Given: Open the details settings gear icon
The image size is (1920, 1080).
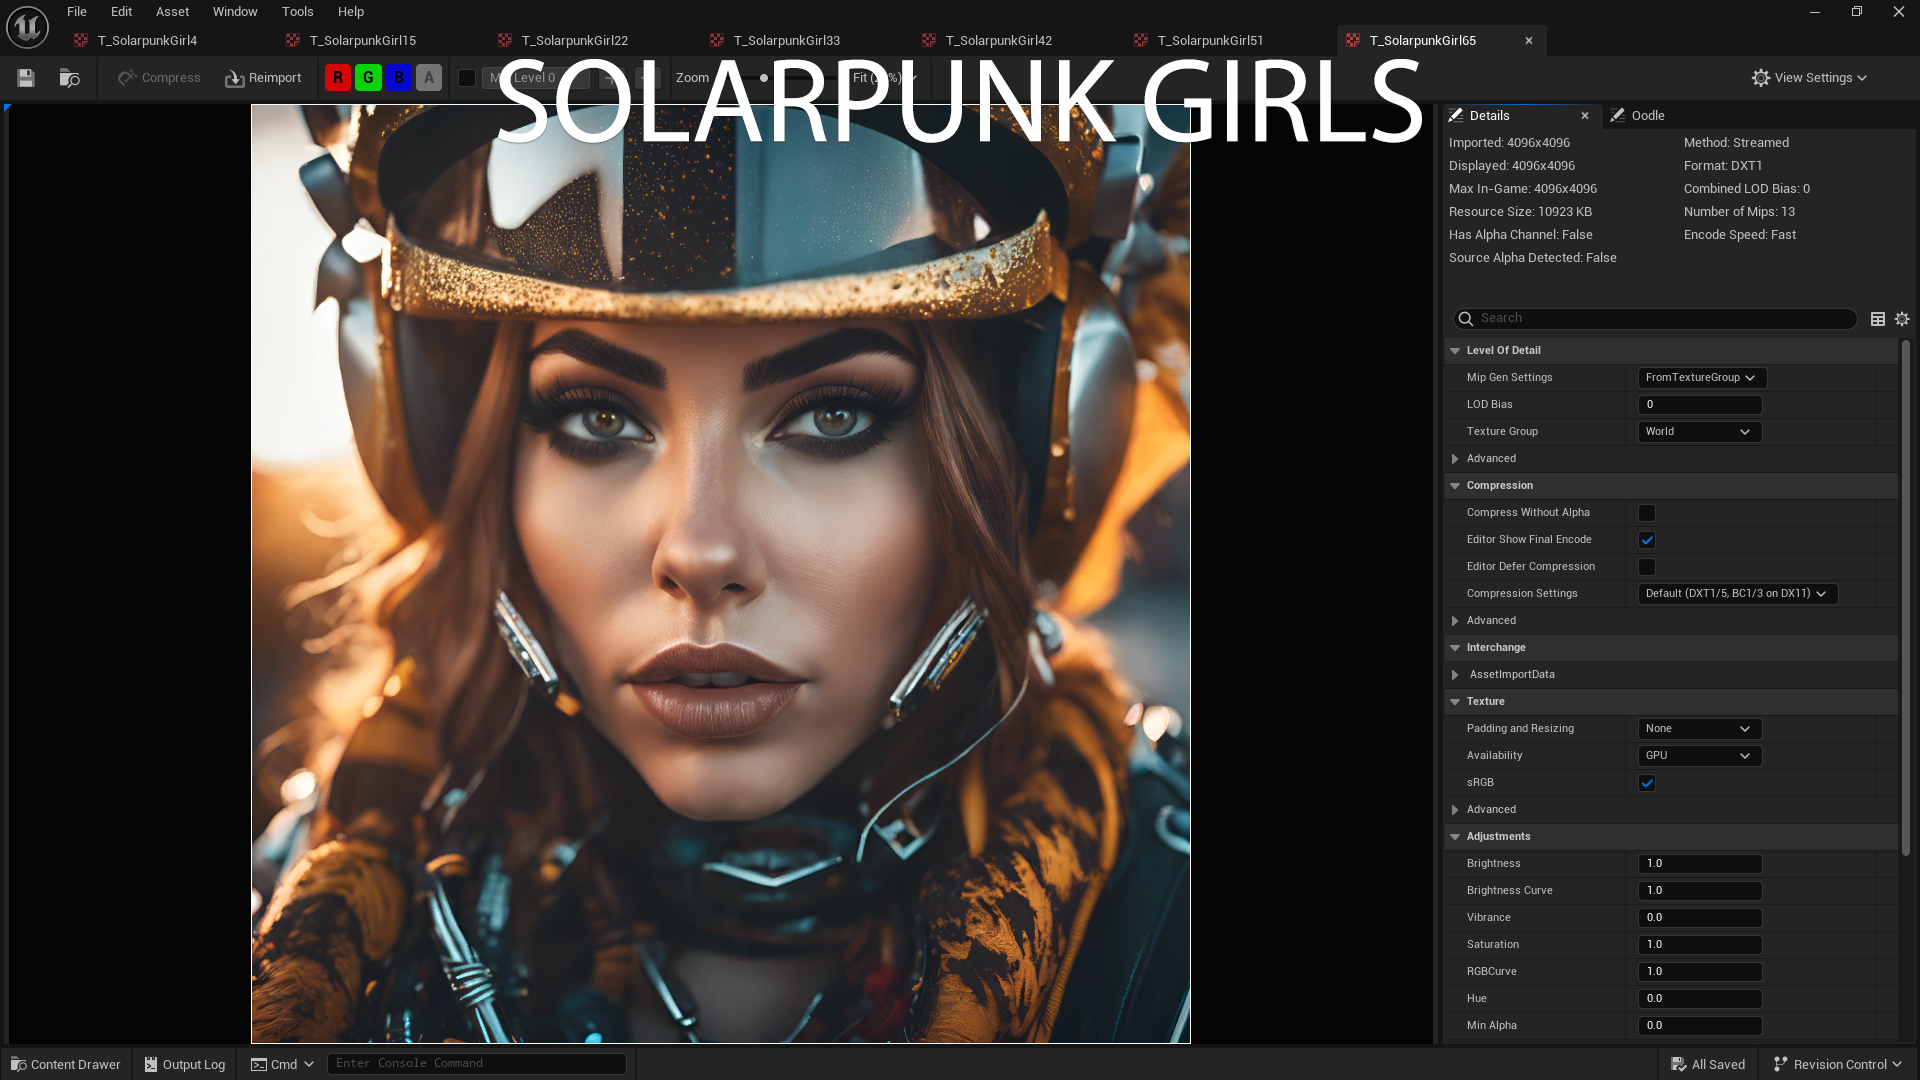Looking at the screenshot, I should coord(1902,319).
